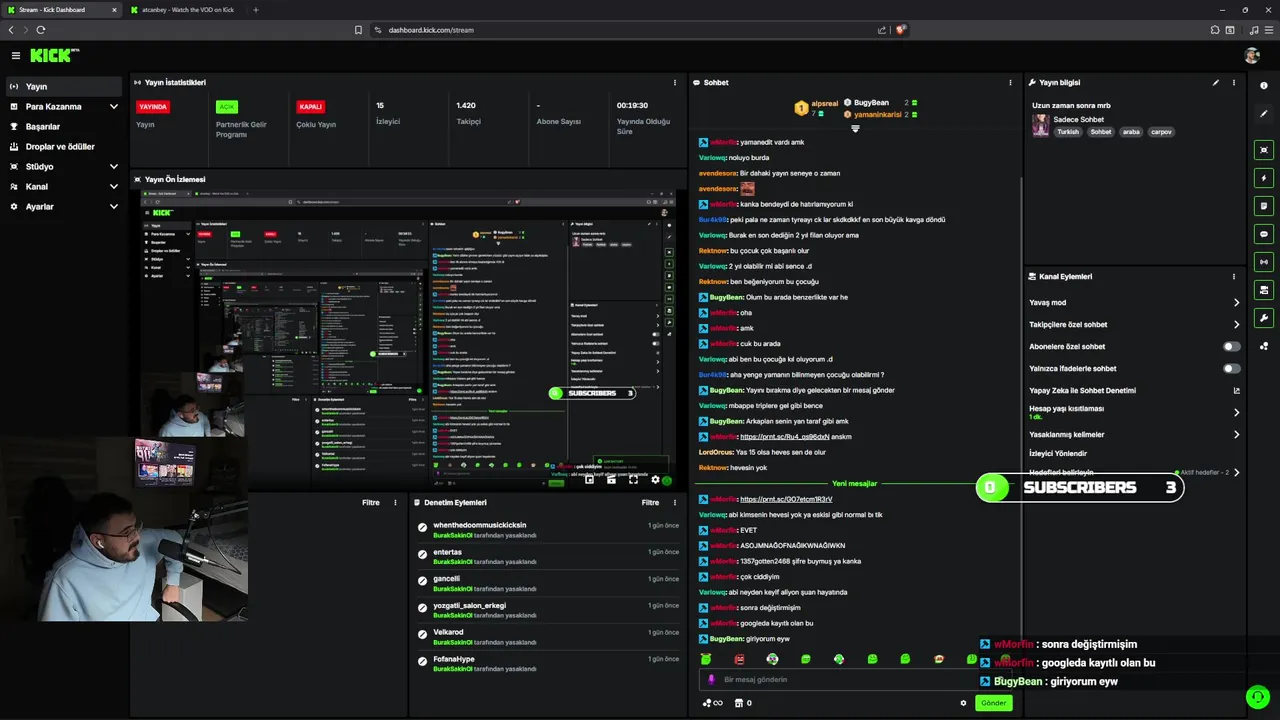
Task: Open the three-dot menu in Yayın bilgisi panel
Action: pos(1234,83)
